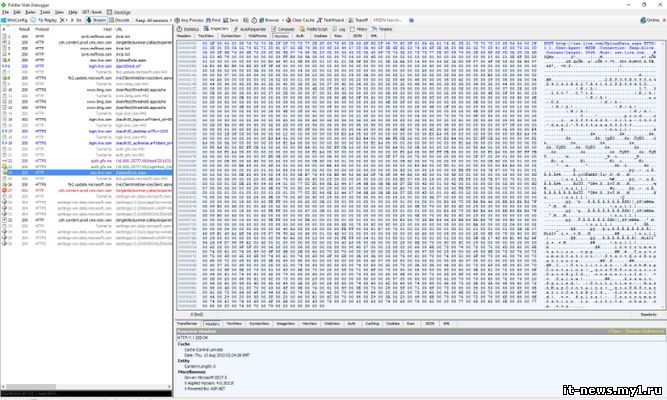Select the response Cookies tab
The image size is (667, 400).
click(x=393, y=324)
